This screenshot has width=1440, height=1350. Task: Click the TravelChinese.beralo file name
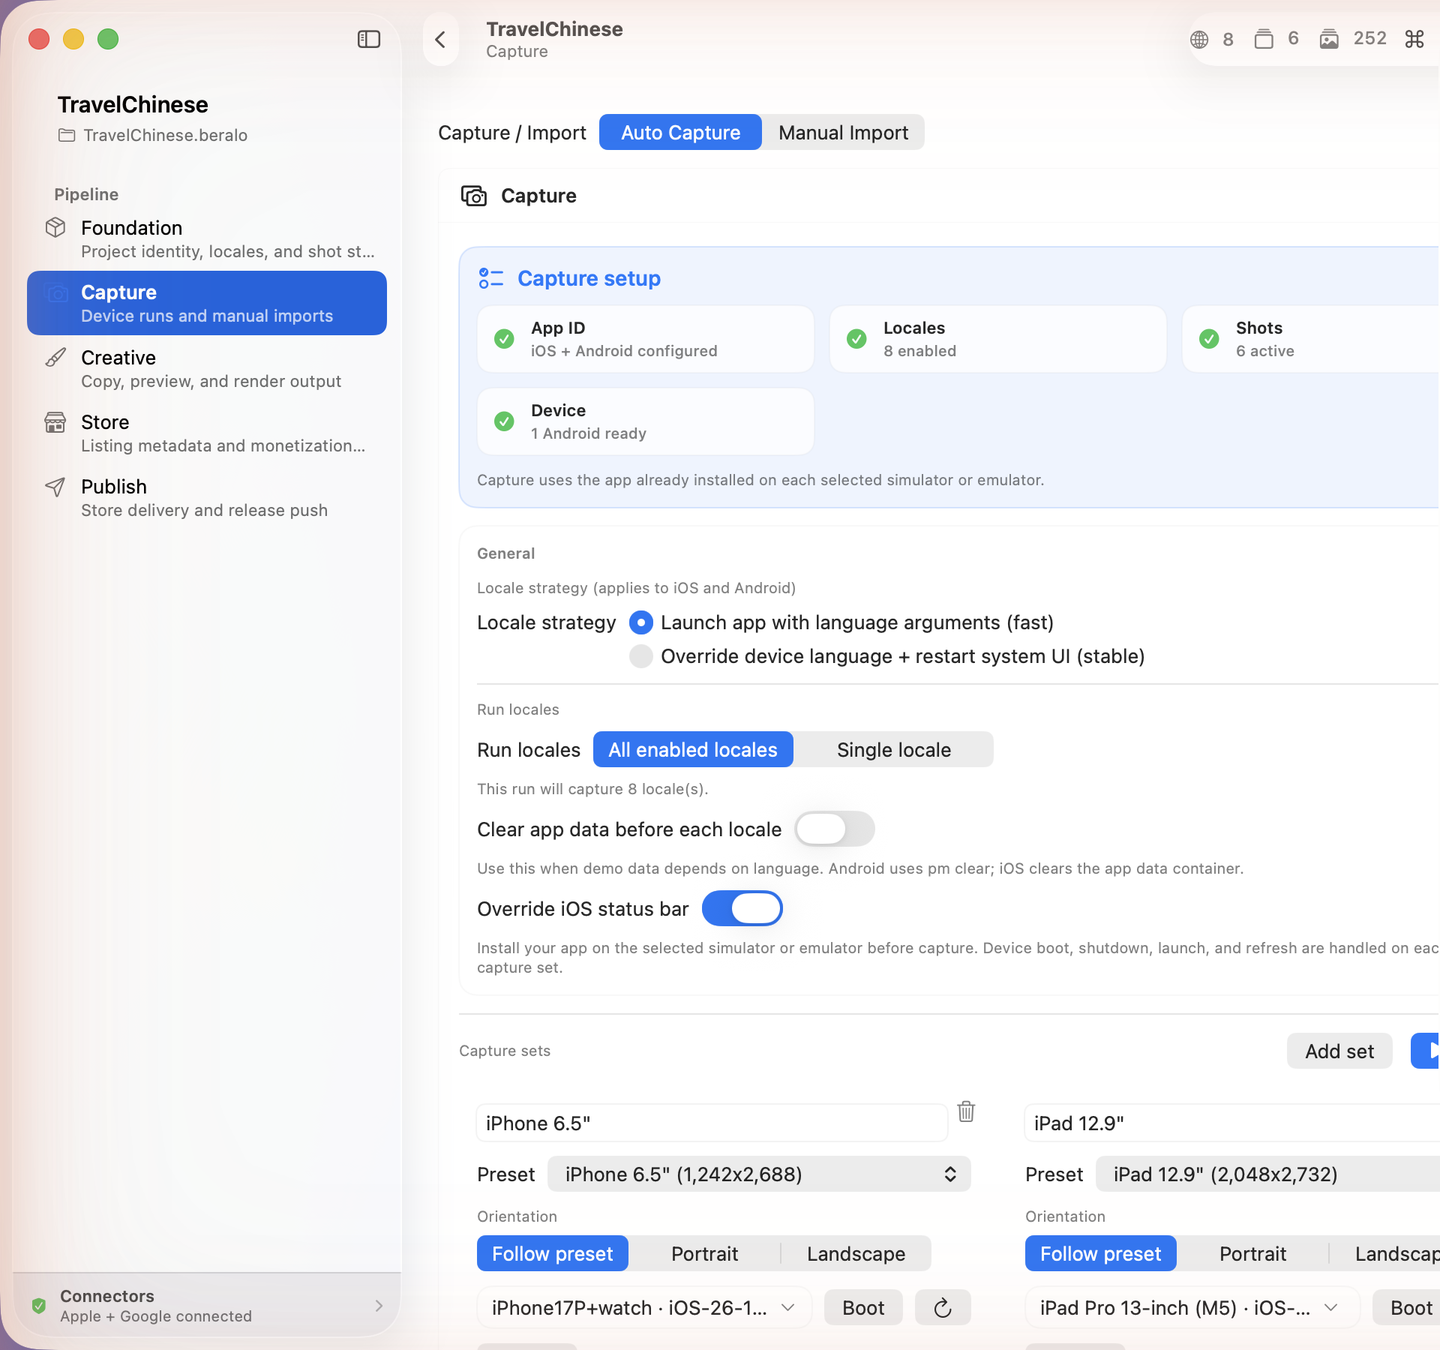(x=165, y=135)
